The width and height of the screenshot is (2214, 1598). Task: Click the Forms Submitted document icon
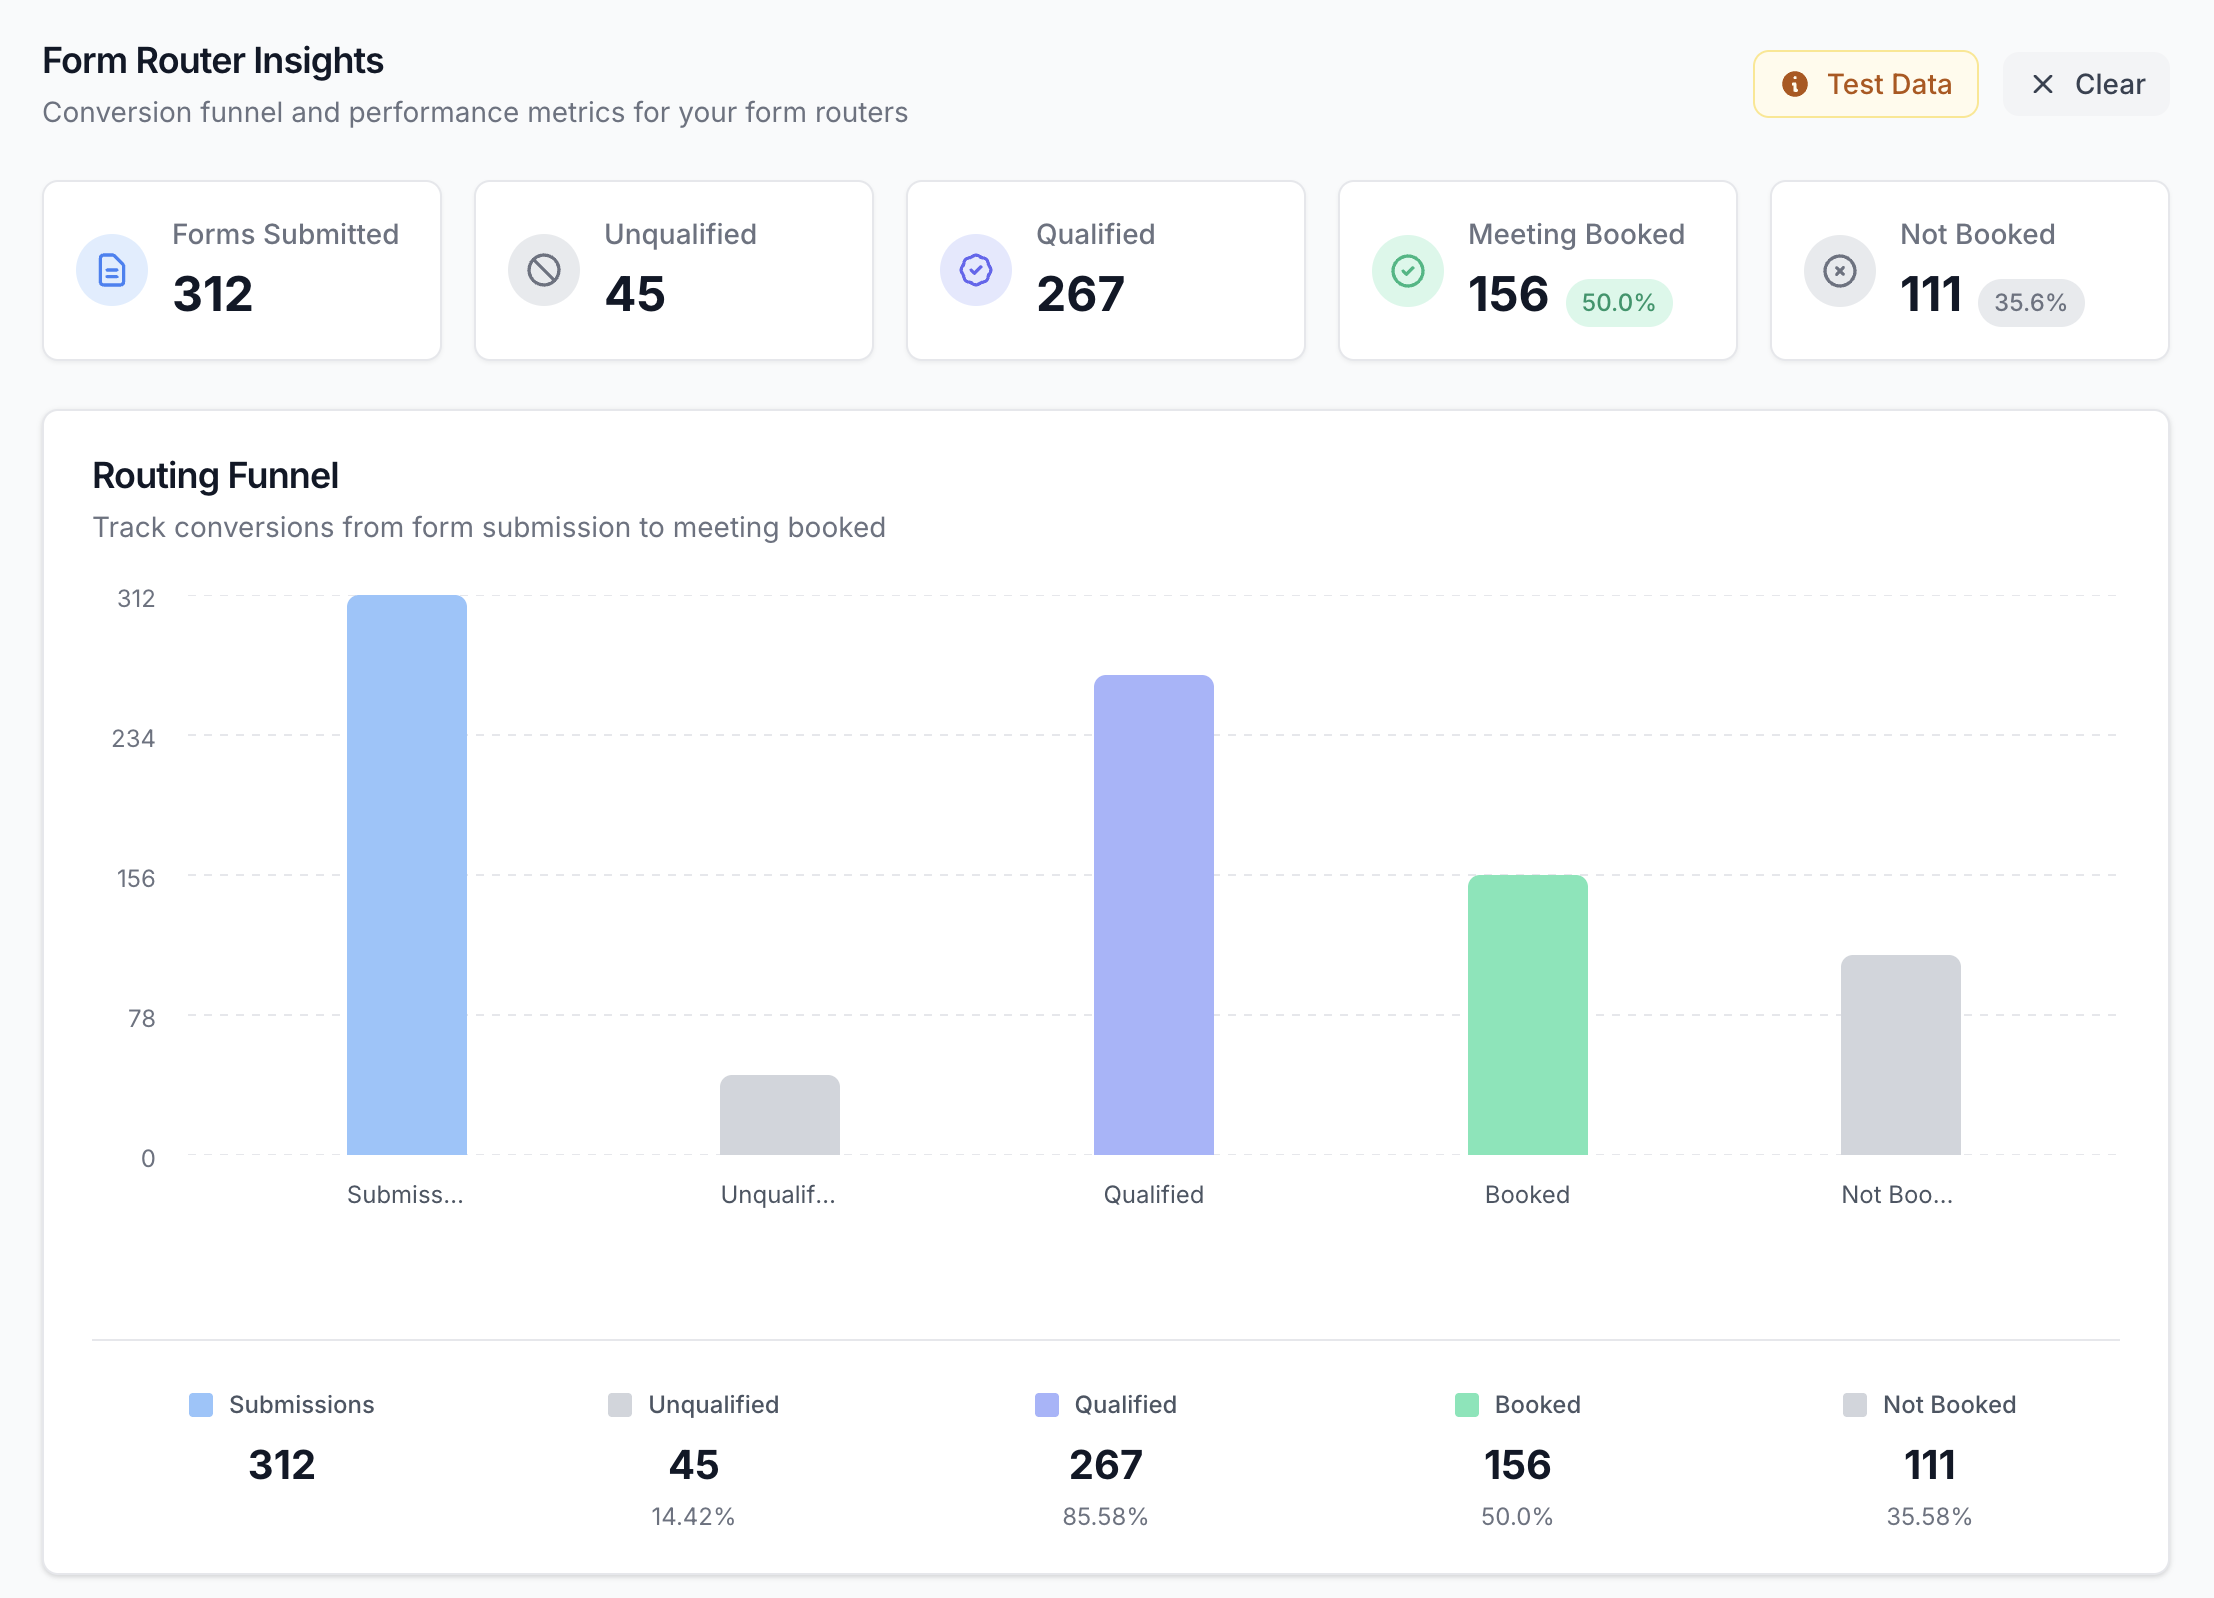(112, 270)
